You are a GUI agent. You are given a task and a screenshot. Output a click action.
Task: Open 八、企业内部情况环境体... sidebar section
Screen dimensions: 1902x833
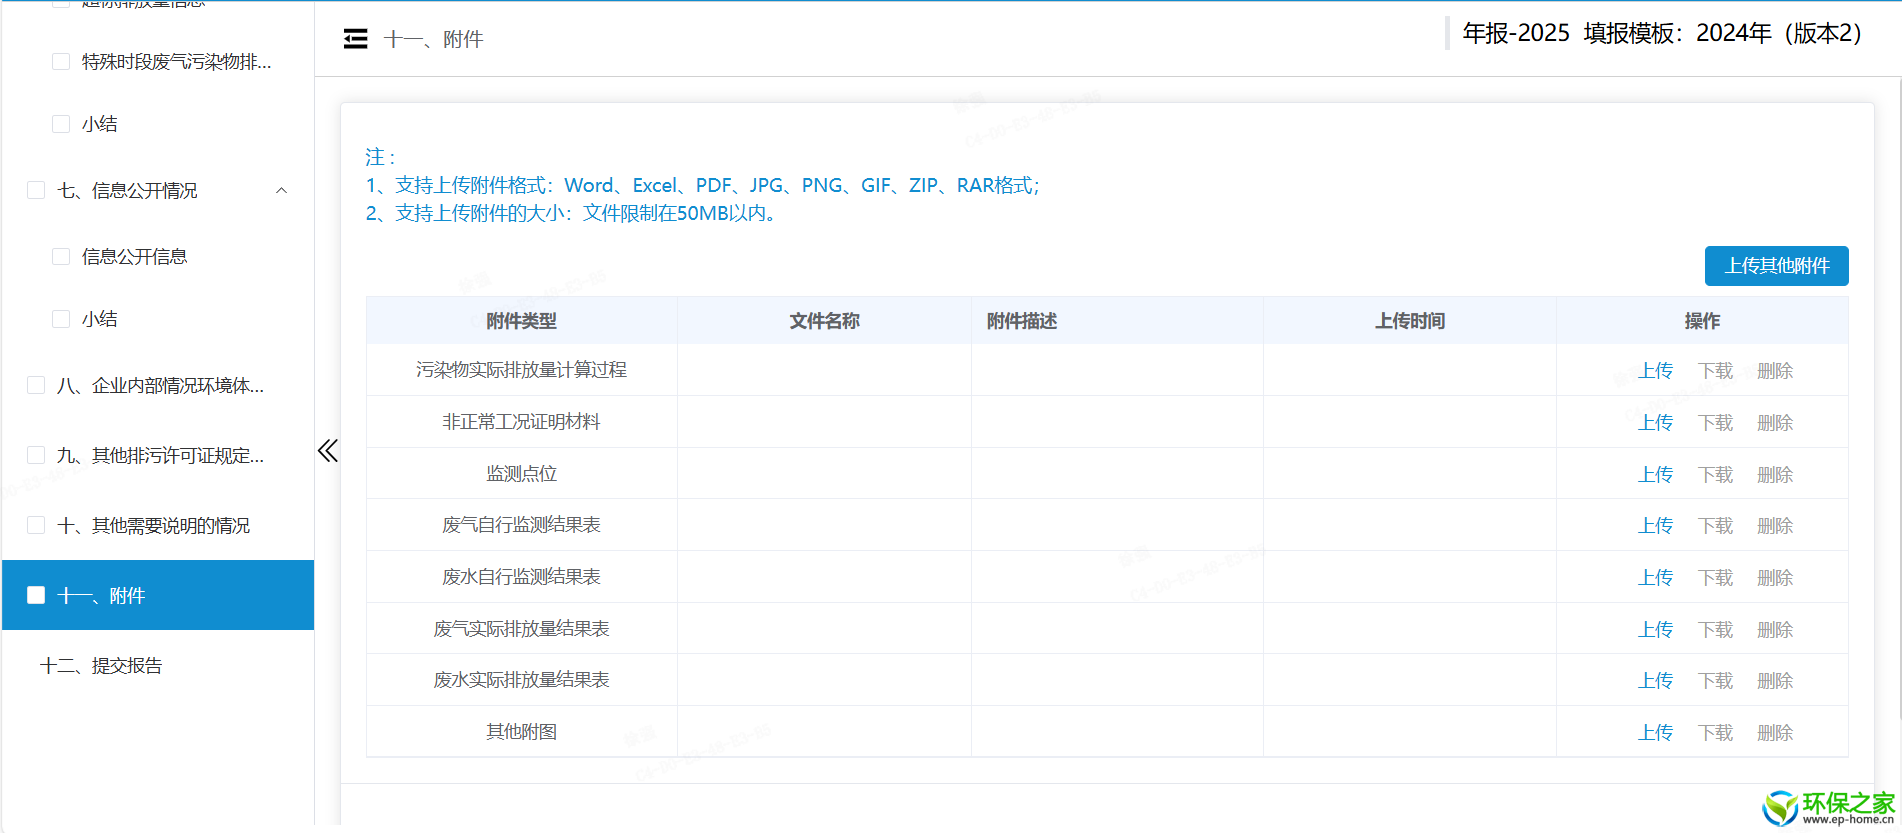pos(160,386)
